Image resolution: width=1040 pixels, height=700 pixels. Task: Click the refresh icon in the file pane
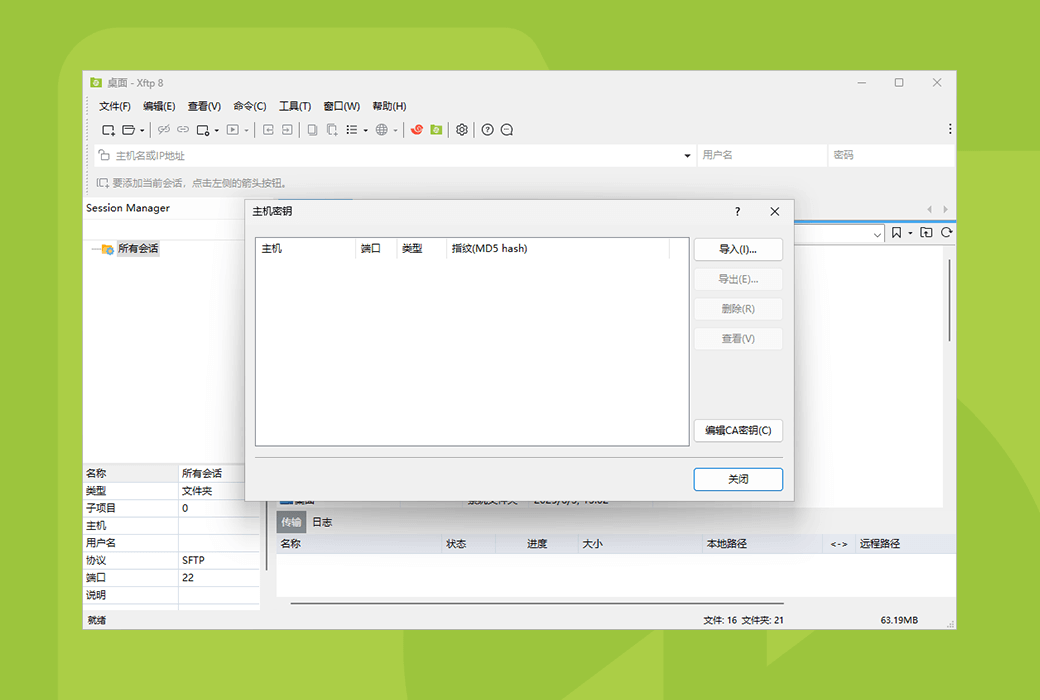click(x=946, y=232)
